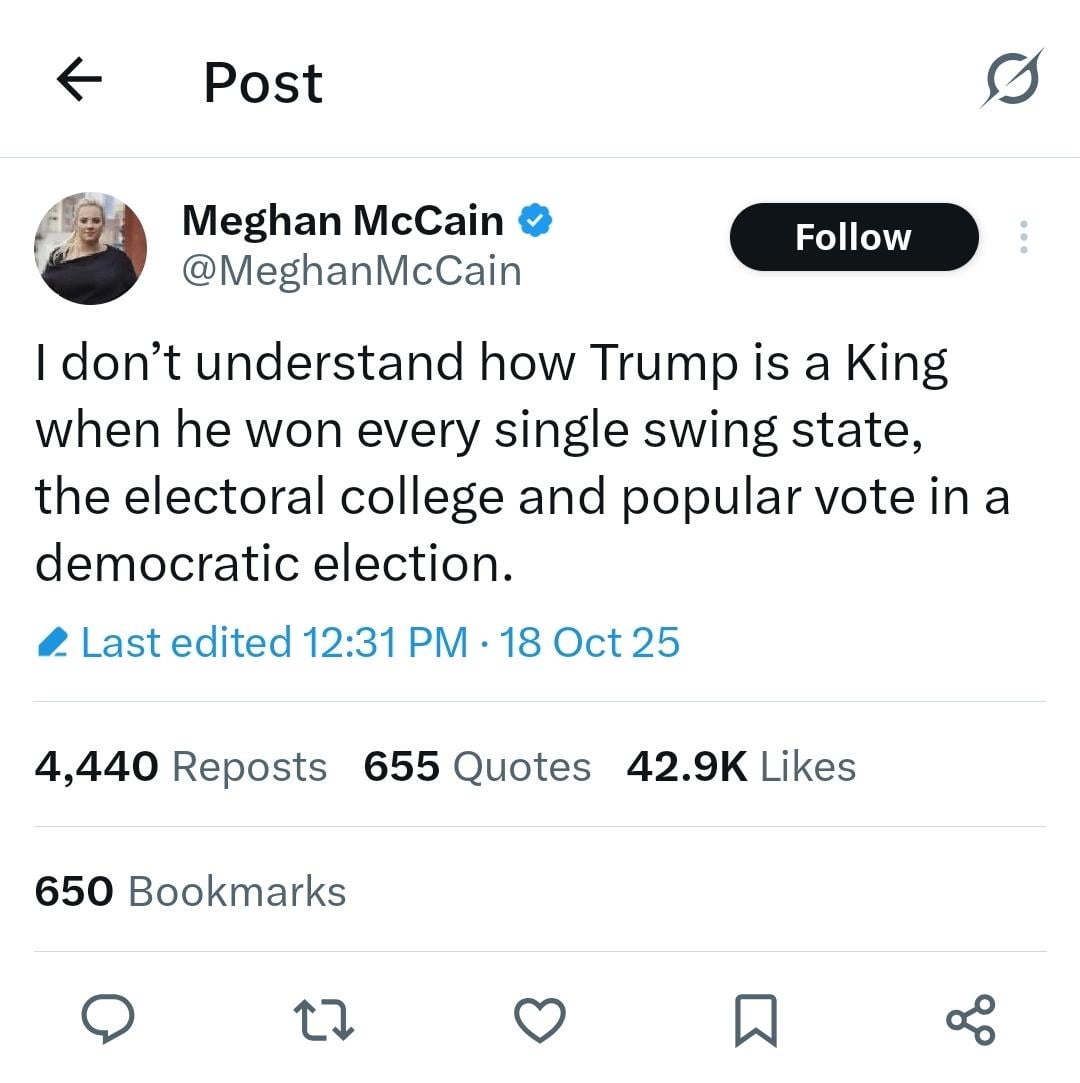Follow Meghan McCain

coord(853,237)
